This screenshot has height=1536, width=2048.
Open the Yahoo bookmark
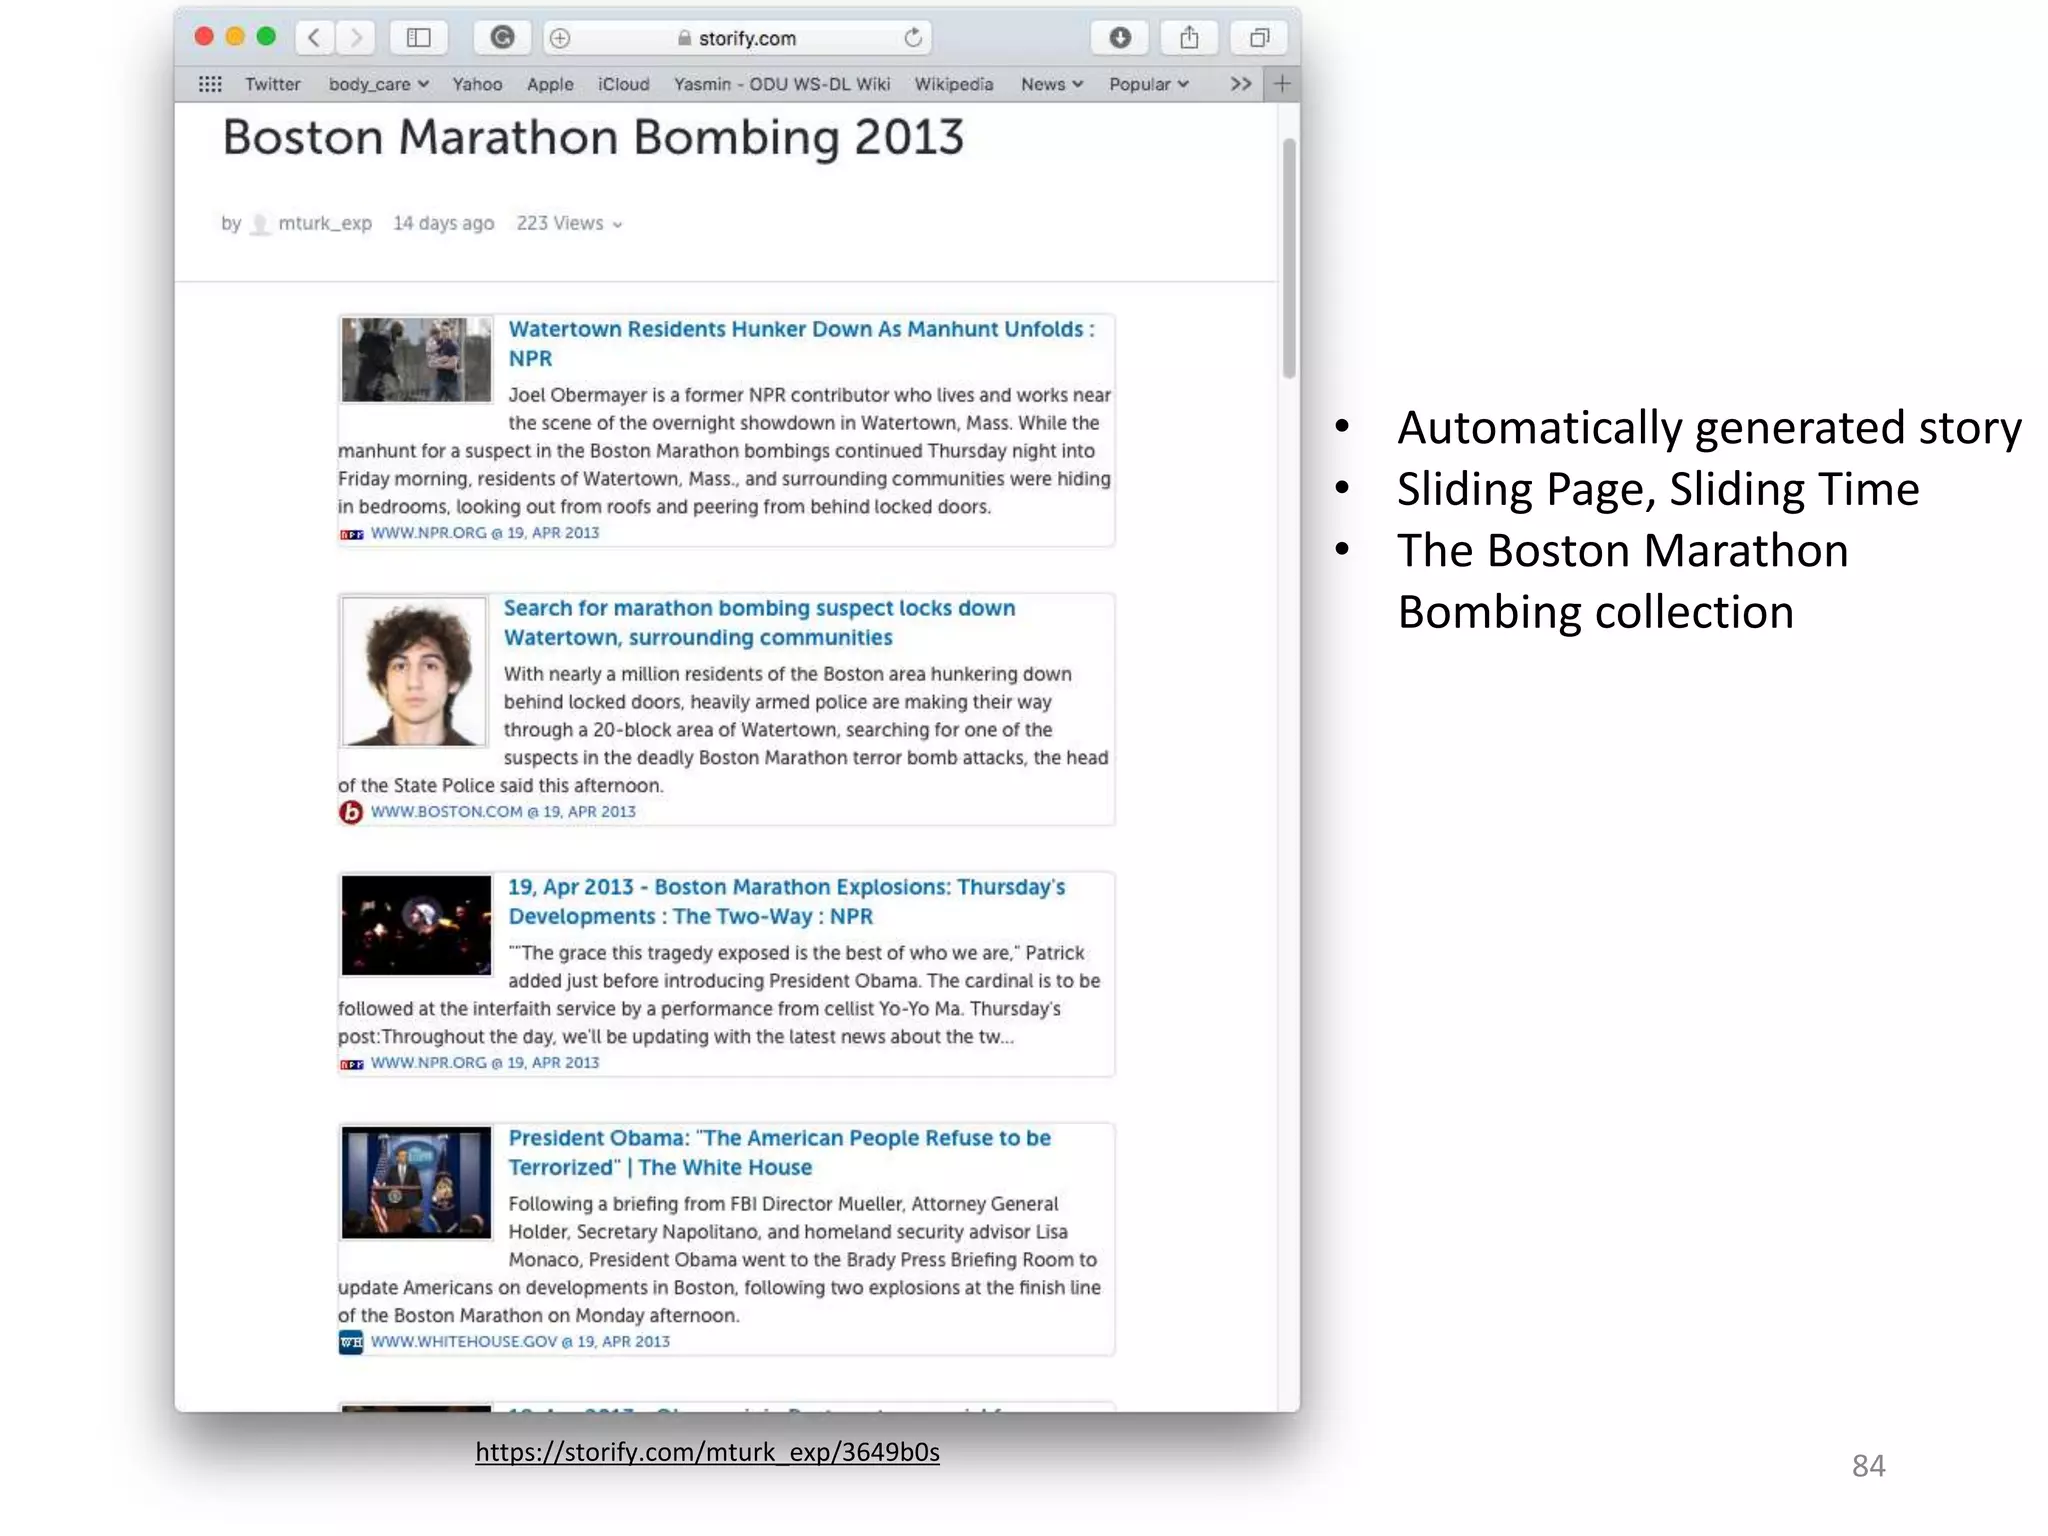pyautogui.click(x=477, y=84)
